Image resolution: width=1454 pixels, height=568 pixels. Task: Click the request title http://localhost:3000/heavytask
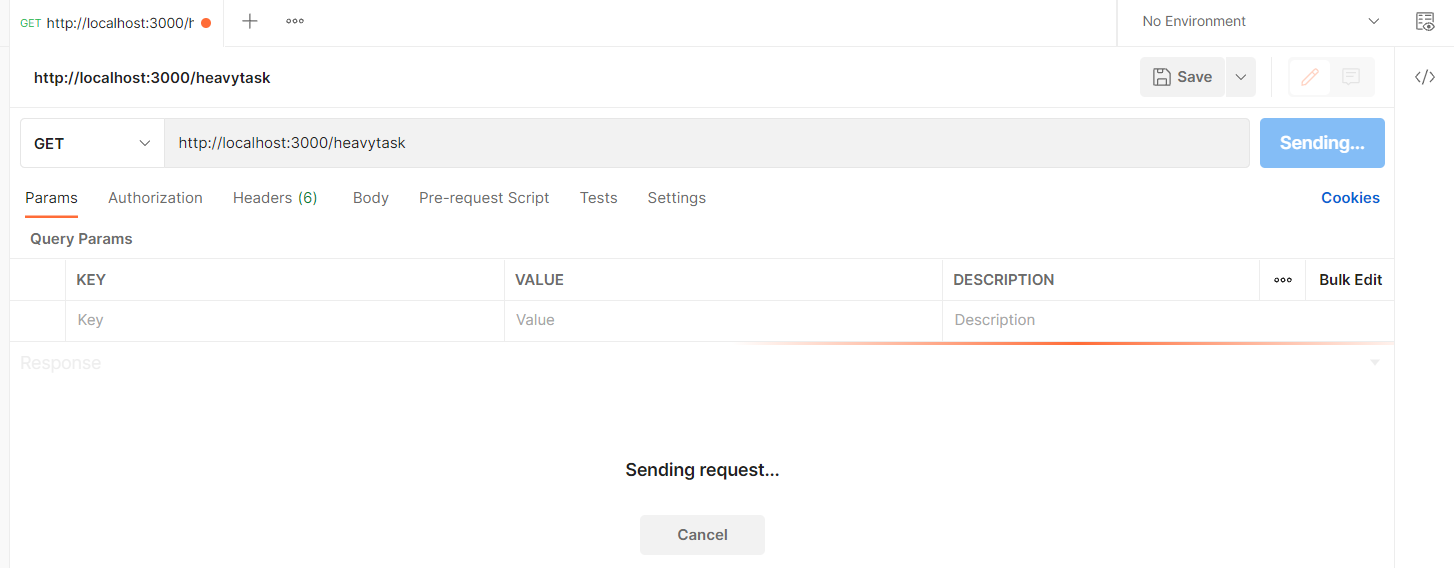pos(152,77)
